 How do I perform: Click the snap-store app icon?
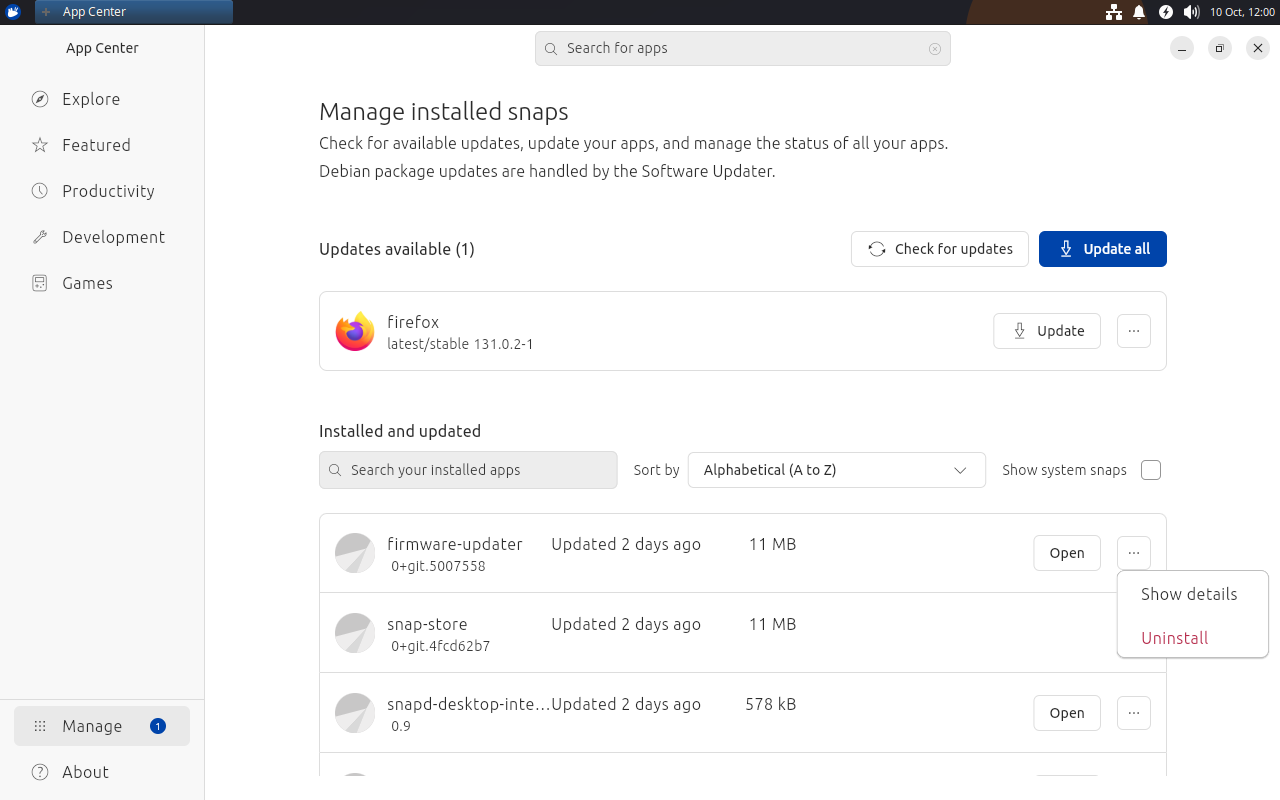(x=355, y=633)
